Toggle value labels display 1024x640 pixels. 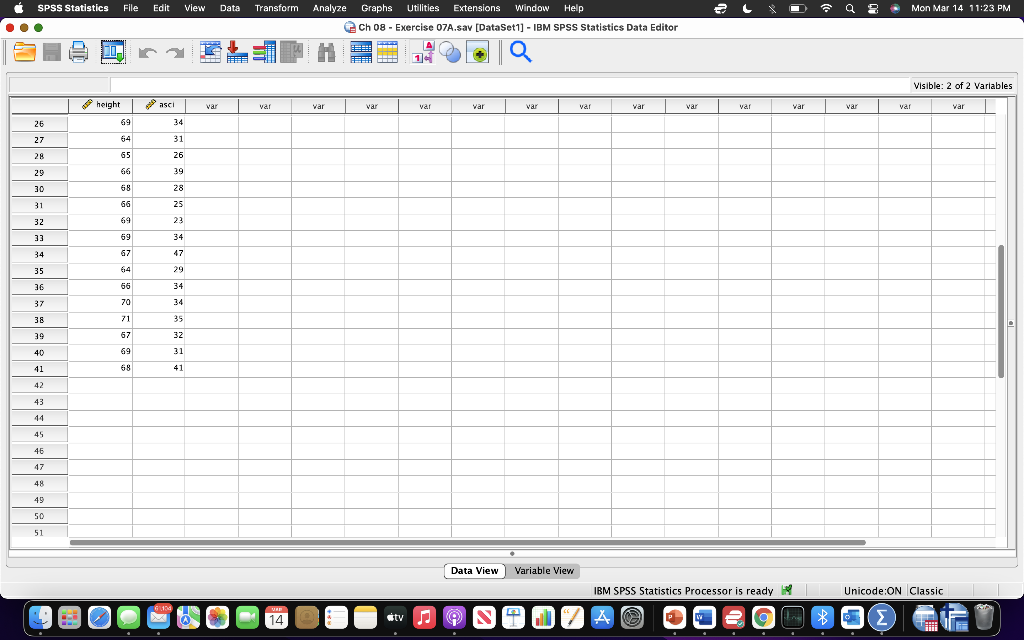(418, 52)
